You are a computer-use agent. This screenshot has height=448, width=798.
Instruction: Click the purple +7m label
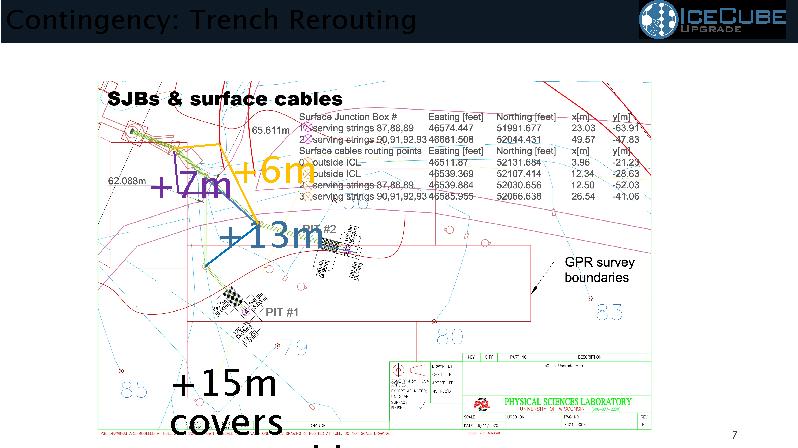pyautogui.click(x=190, y=185)
